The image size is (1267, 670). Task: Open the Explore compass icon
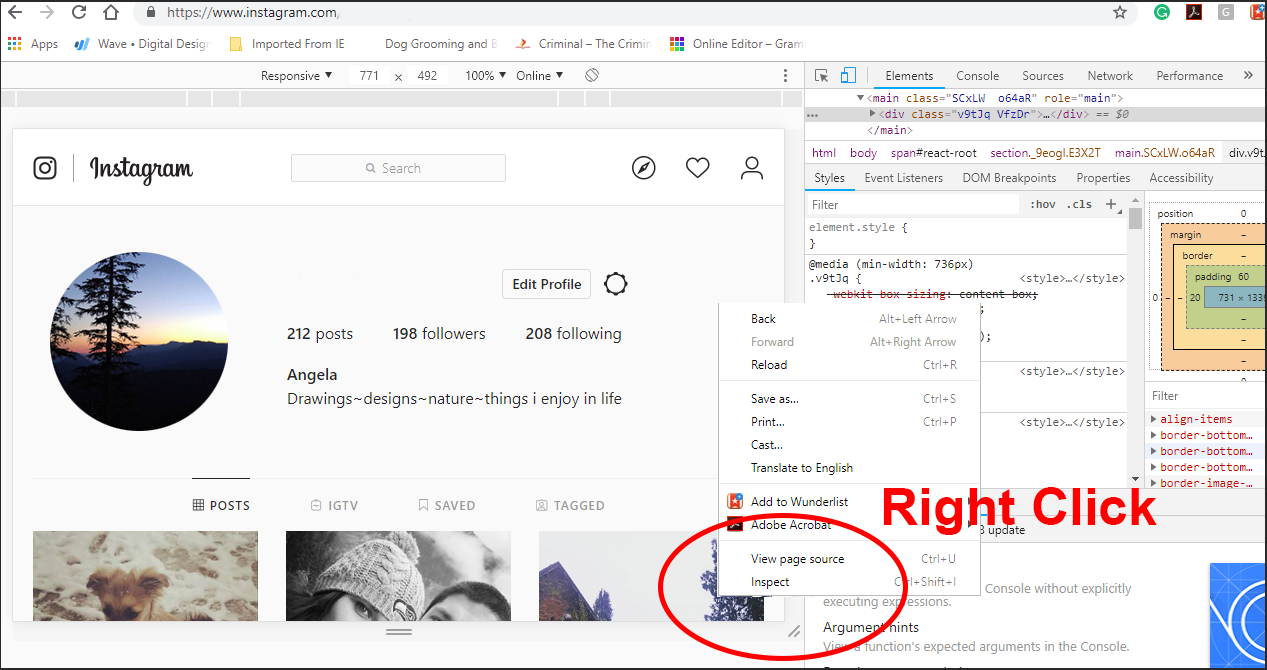tap(644, 168)
